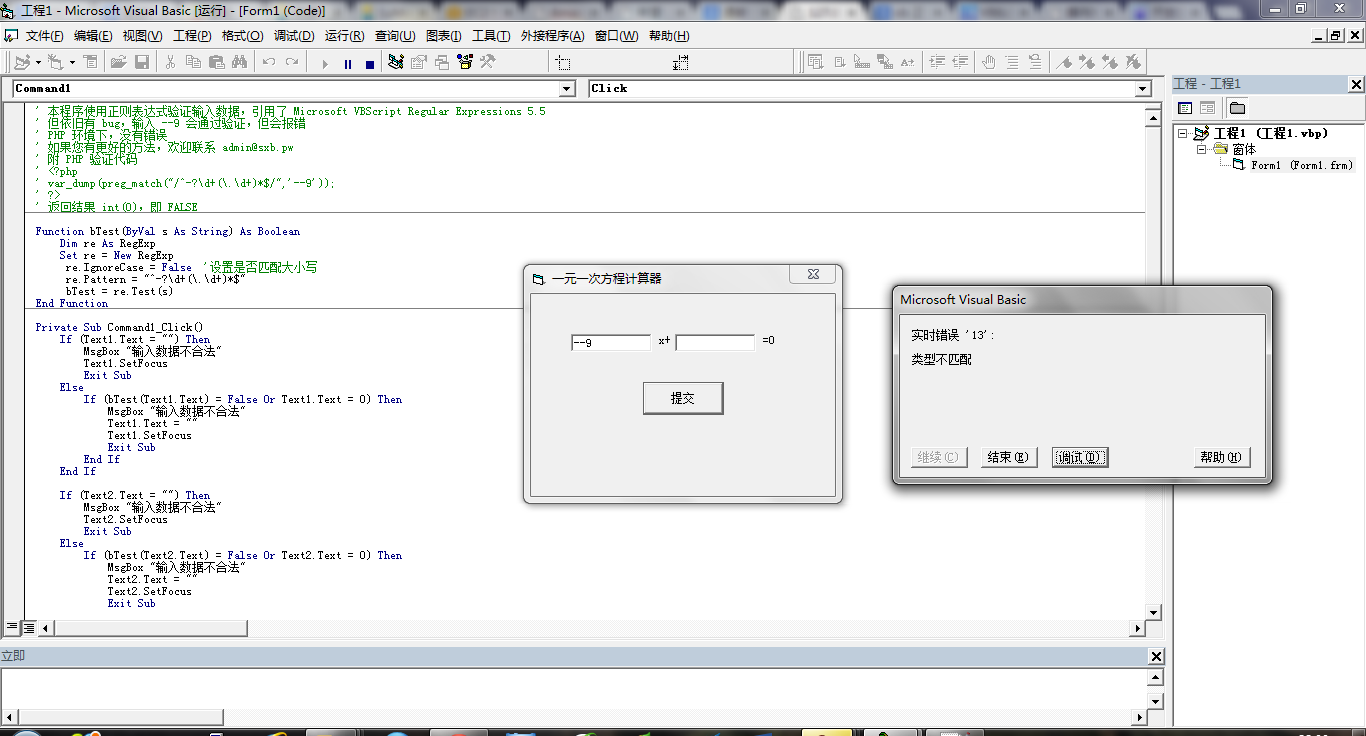This screenshot has width=1366, height=736.
Task: Open the 调试(D) menu
Action: [x=294, y=36]
